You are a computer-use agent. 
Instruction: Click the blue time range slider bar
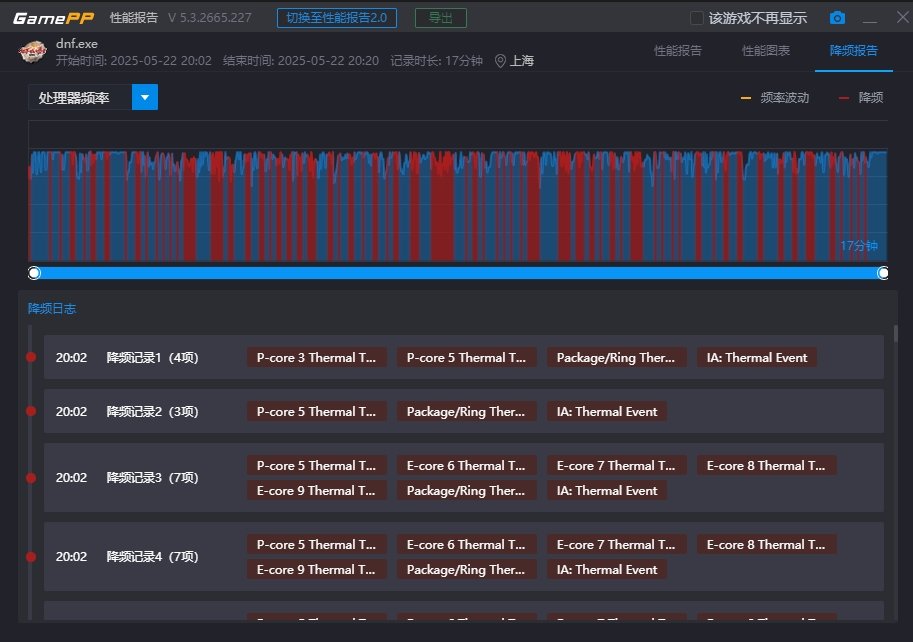[x=459, y=273]
